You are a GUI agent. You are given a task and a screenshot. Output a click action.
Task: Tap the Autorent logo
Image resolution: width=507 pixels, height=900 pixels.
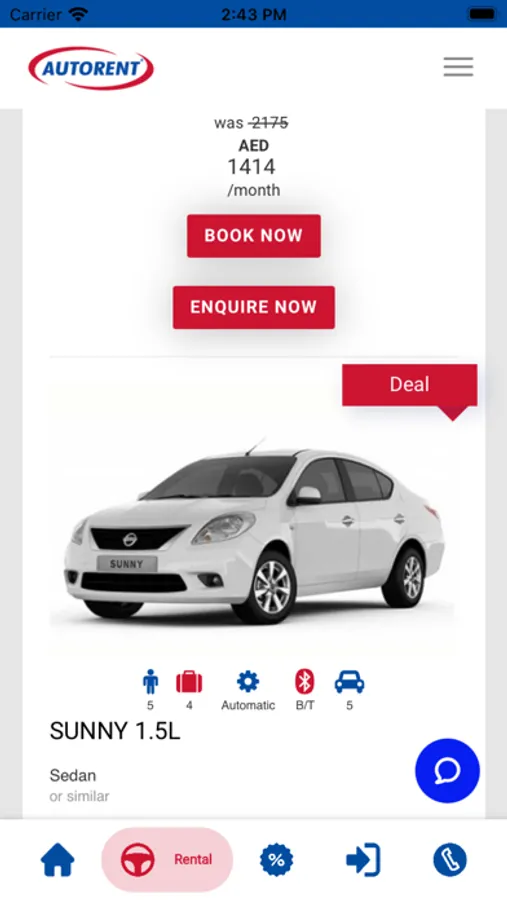pos(91,68)
